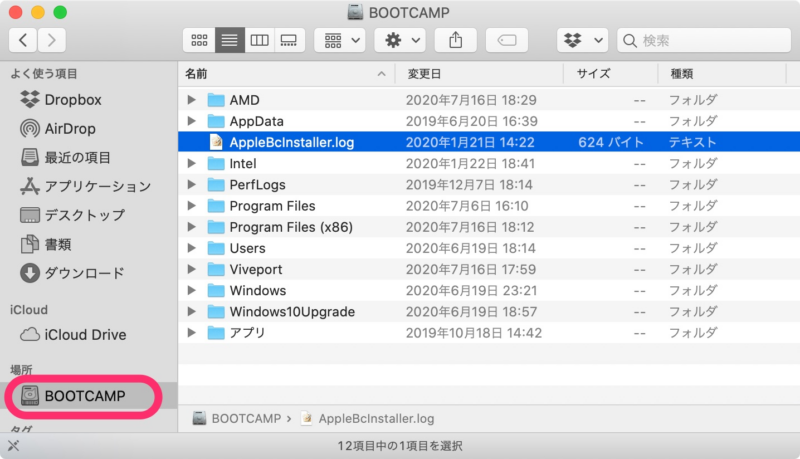800x459 pixels.
Task: Select the Viveport folder name
Action: click(256, 269)
